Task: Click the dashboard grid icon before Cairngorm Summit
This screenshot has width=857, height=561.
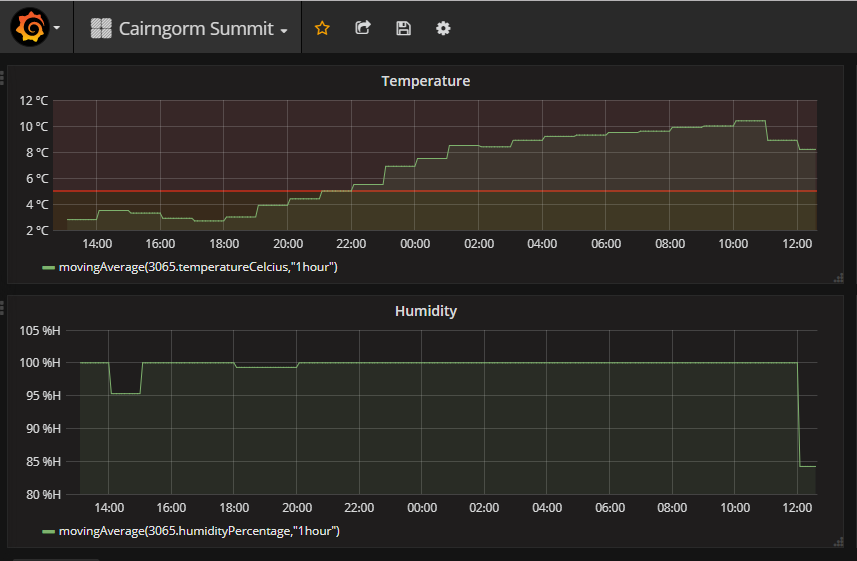Action: tap(101, 29)
